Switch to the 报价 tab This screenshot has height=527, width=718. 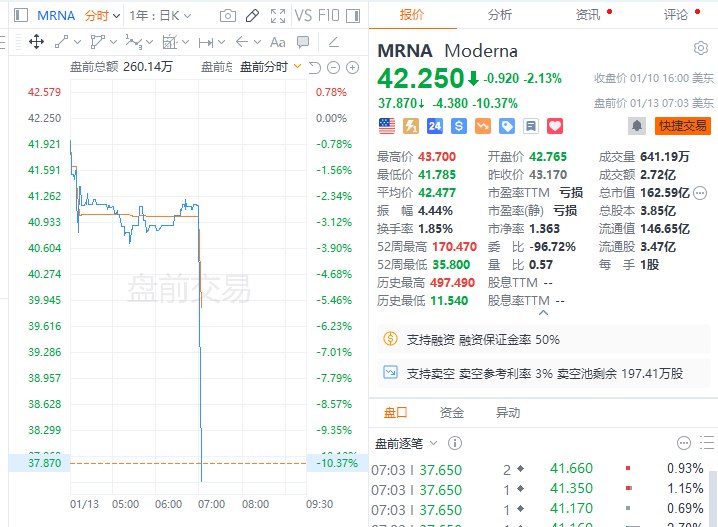(412, 15)
